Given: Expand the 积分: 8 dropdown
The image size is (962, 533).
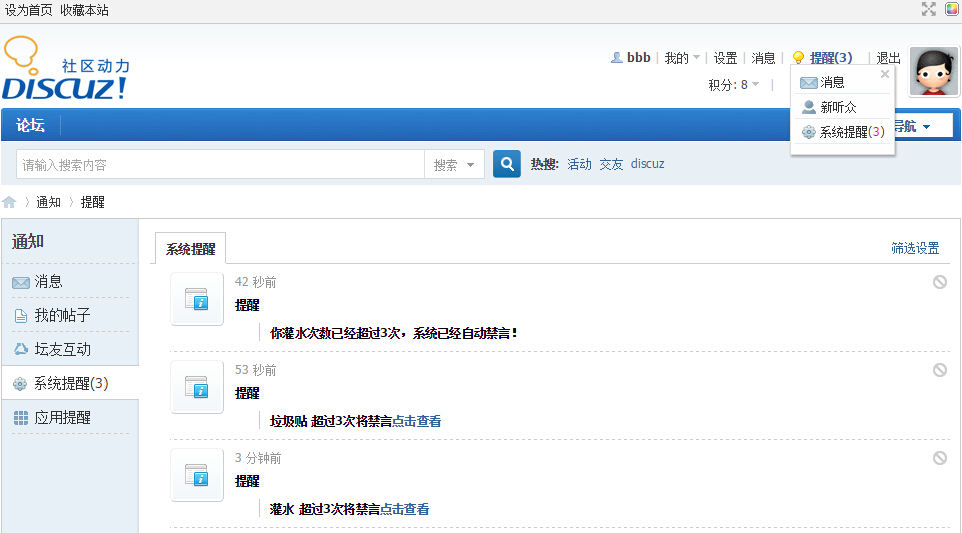Looking at the screenshot, I should 733,85.
